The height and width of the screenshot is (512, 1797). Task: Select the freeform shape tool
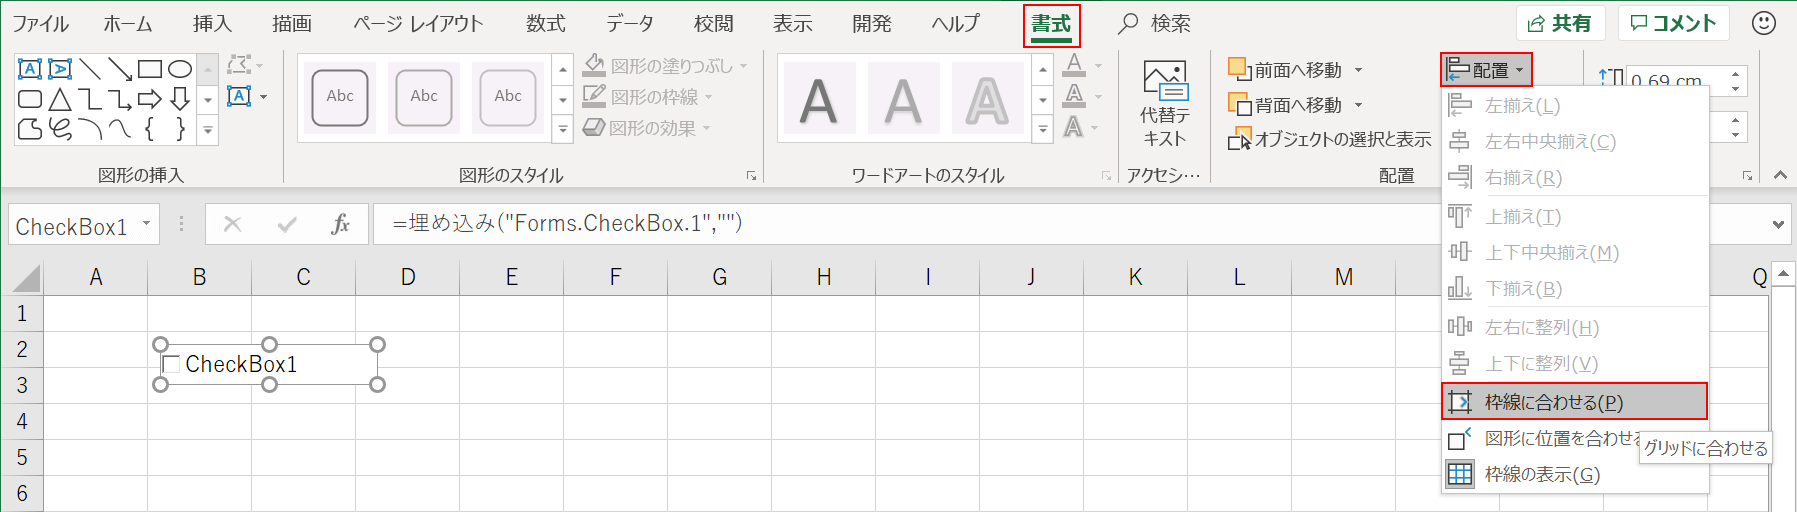pyautogui.click(x=30, y=129)
